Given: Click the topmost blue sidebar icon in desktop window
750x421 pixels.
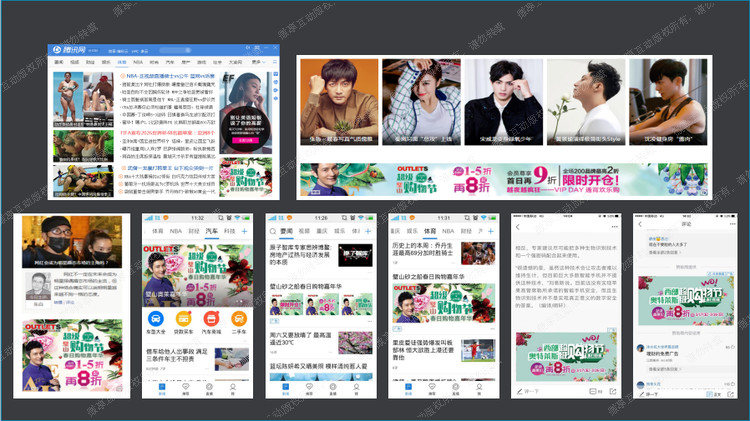Looking at the screenshot, I should click(x=276, y=75).
